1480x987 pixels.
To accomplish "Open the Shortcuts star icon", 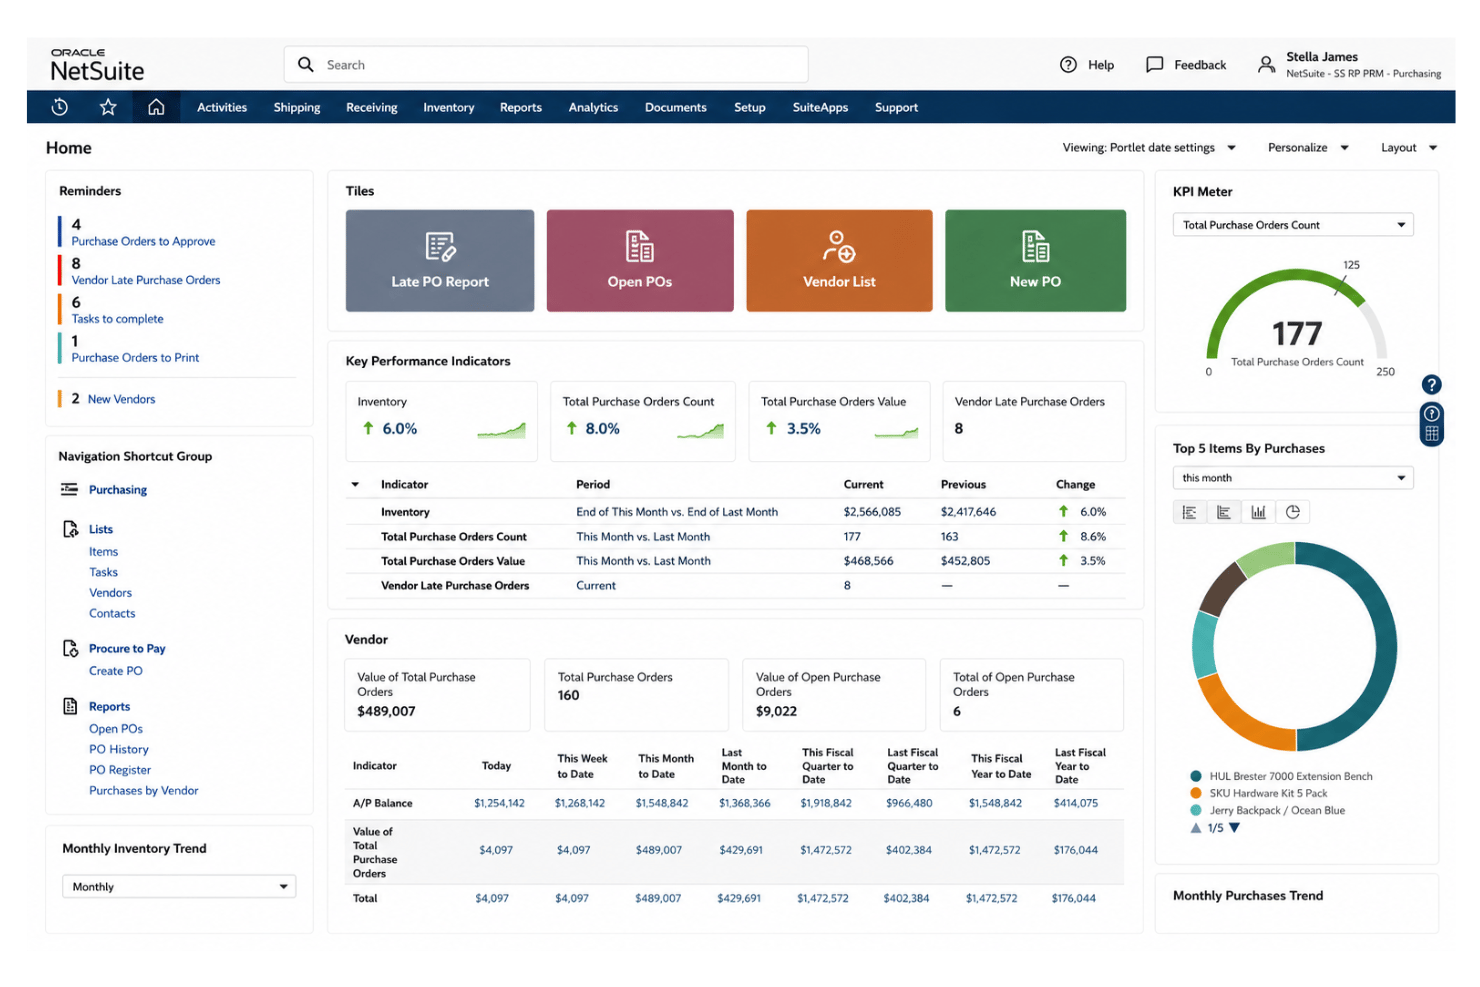I will 108,107.
